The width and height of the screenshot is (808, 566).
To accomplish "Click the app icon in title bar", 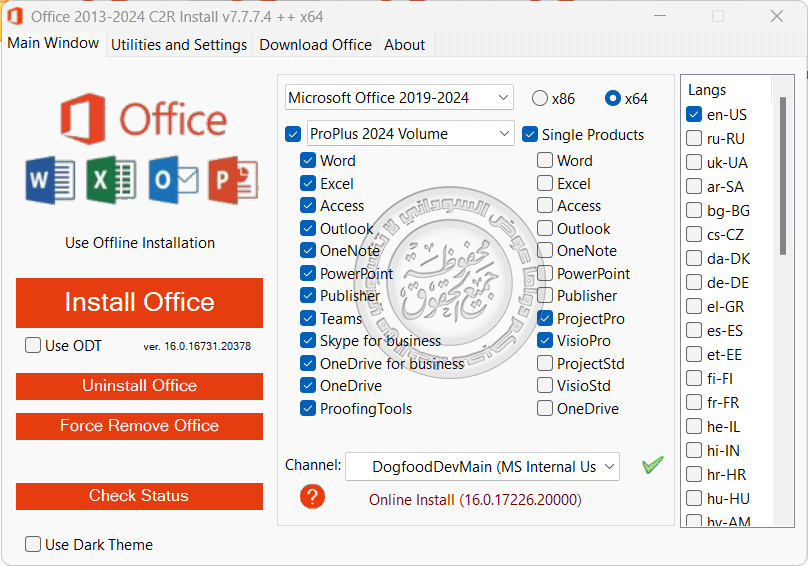I will click(x=15, y=17).
